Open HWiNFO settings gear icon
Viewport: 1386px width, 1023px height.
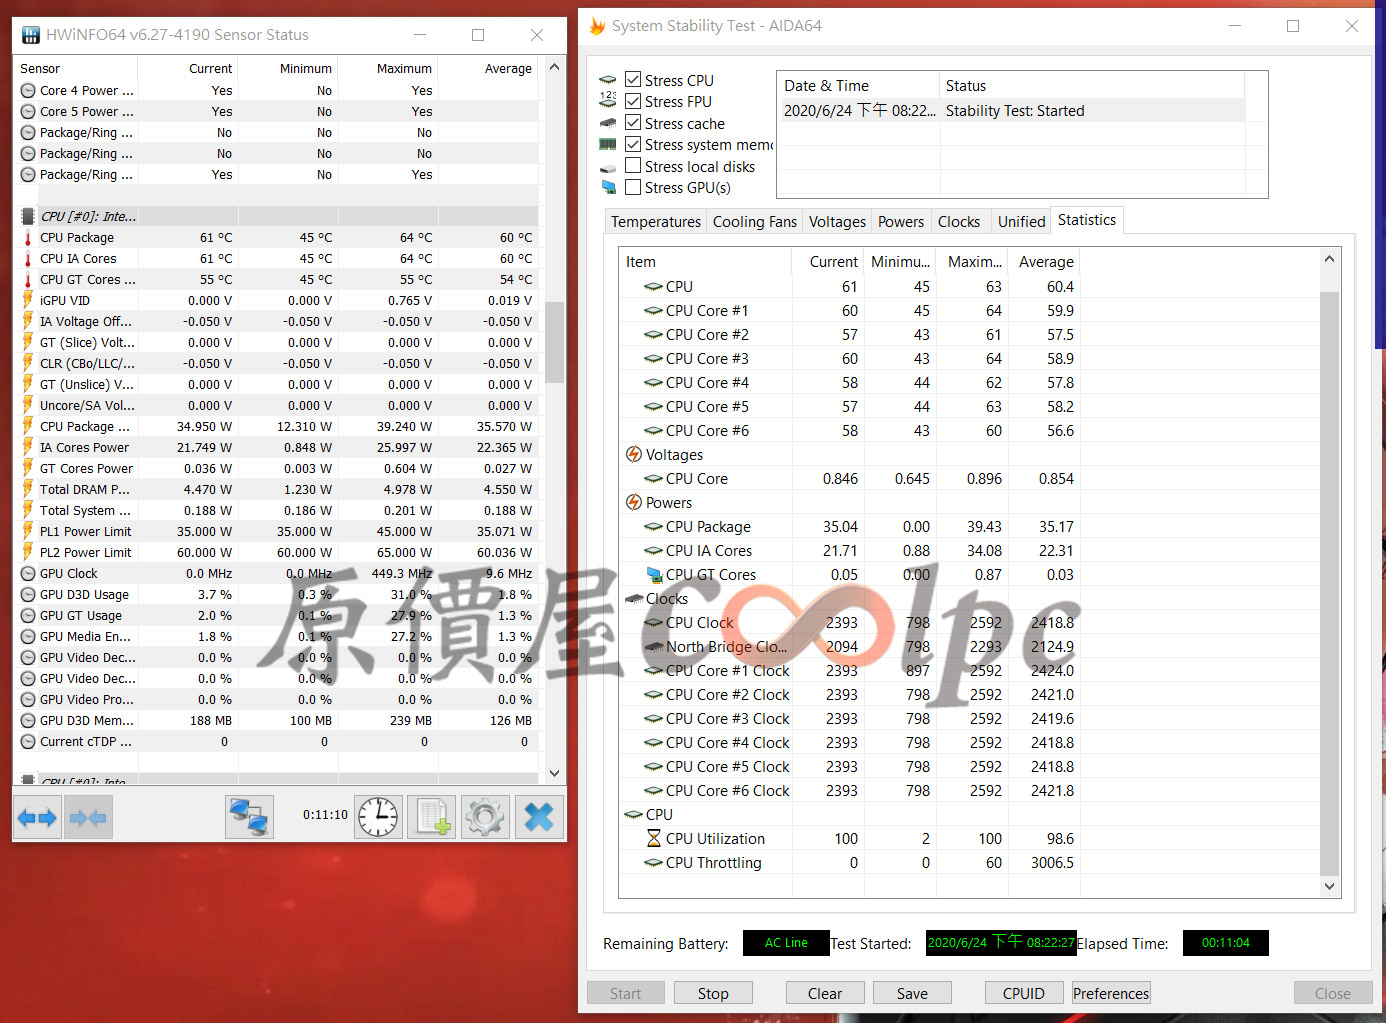[485, 817]
